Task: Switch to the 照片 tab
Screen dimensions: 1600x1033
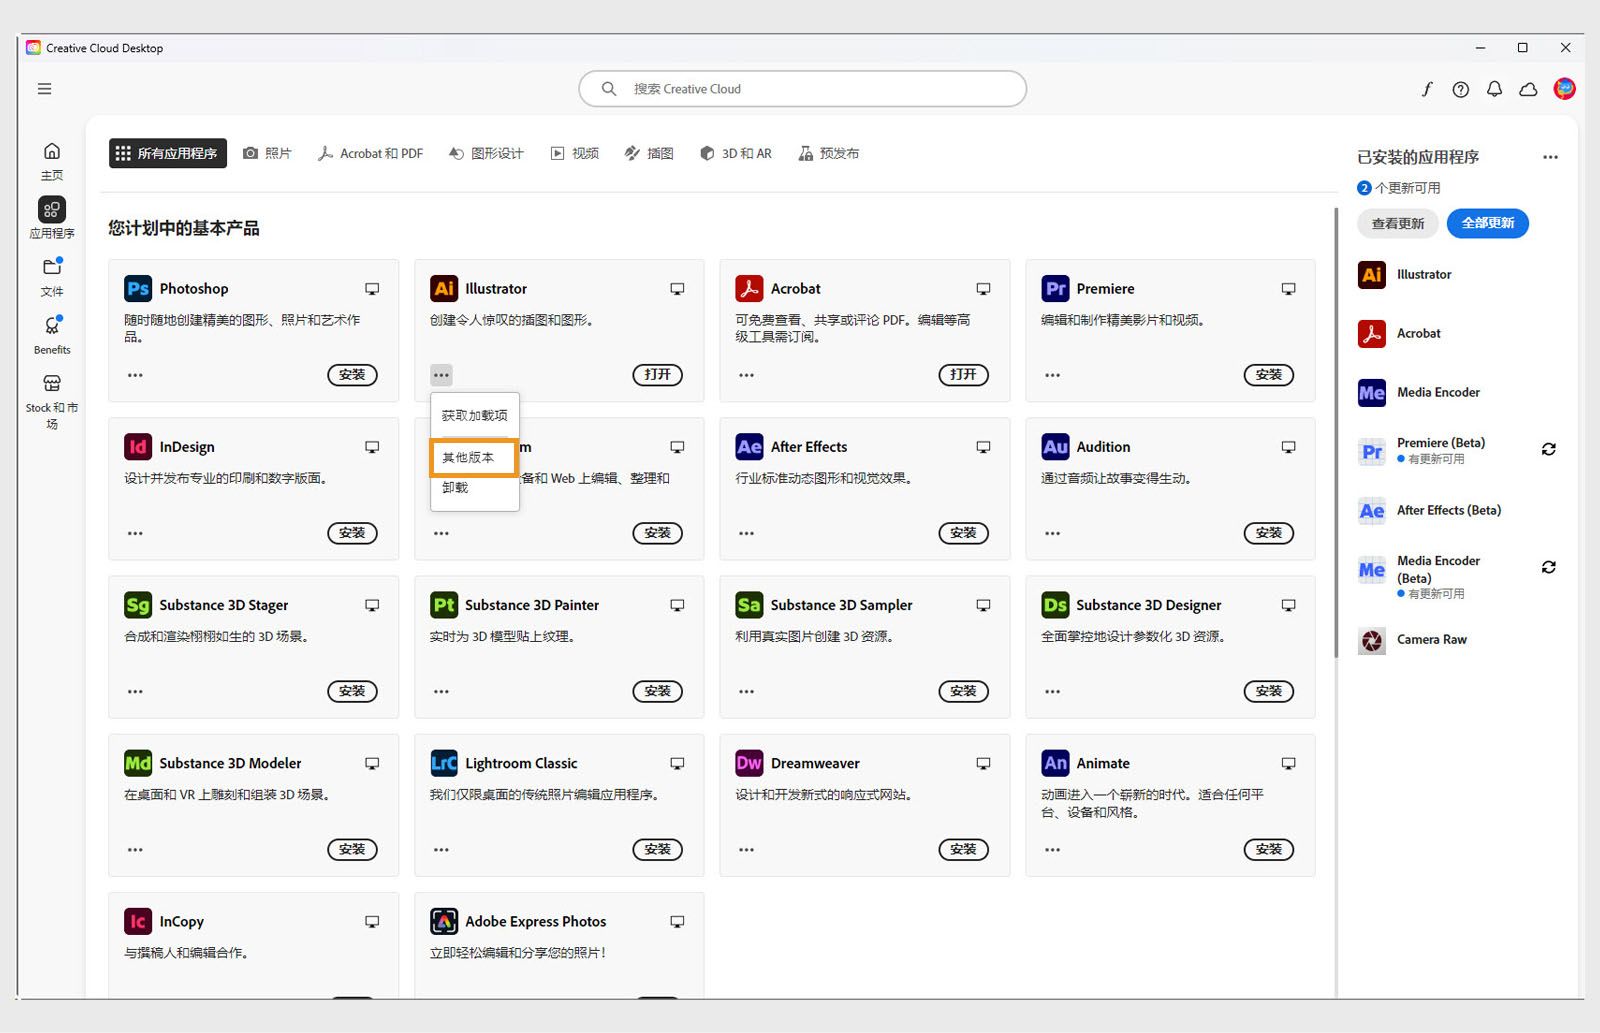Action: (267, 153)
